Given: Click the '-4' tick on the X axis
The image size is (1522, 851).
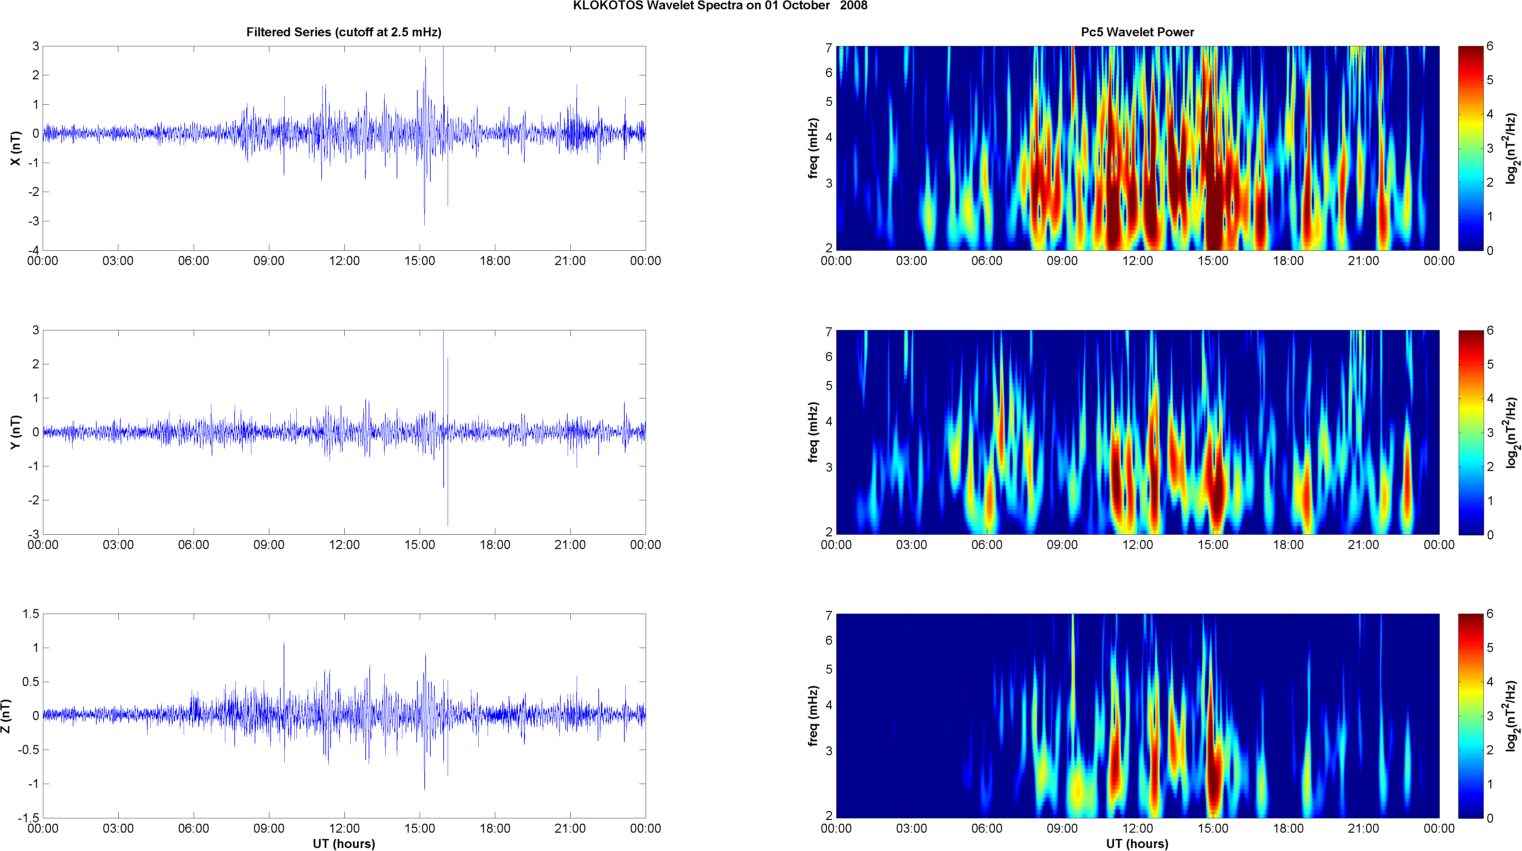Looking at the screenshot, I should (x=33, y=250).
